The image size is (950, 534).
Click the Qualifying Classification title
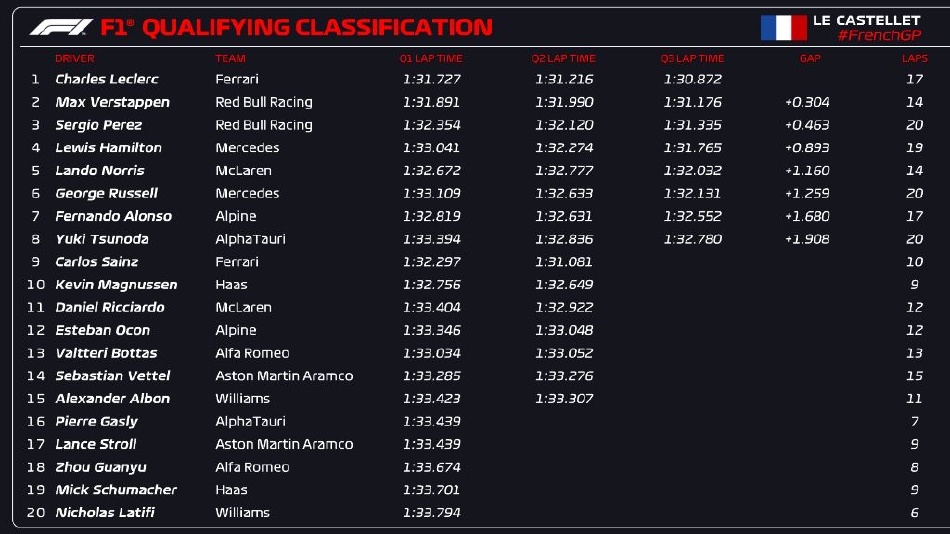coord(318,27)
